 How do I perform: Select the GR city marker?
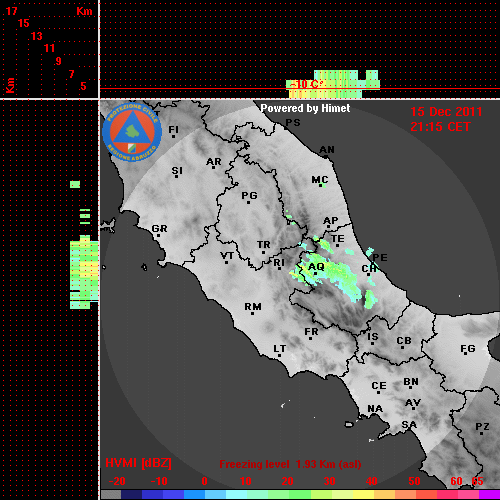click(x=158, y=235)
